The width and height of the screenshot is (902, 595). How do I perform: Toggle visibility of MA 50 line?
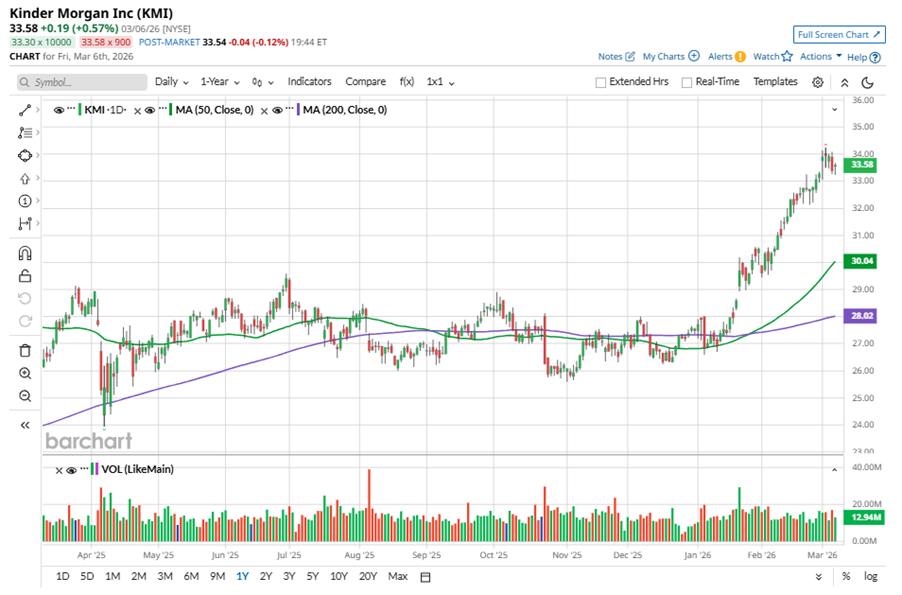pos(150,110)
